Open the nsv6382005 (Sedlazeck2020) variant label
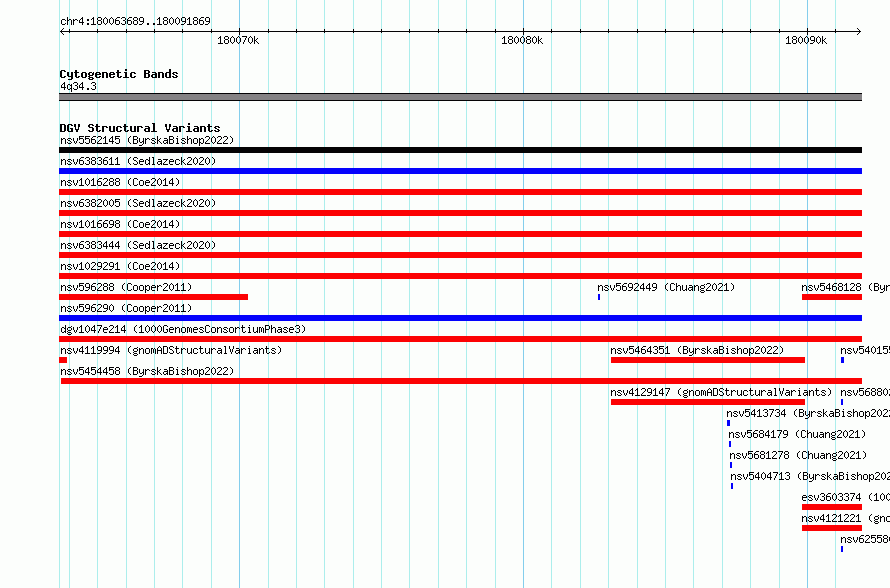 (x=138, y=203)
